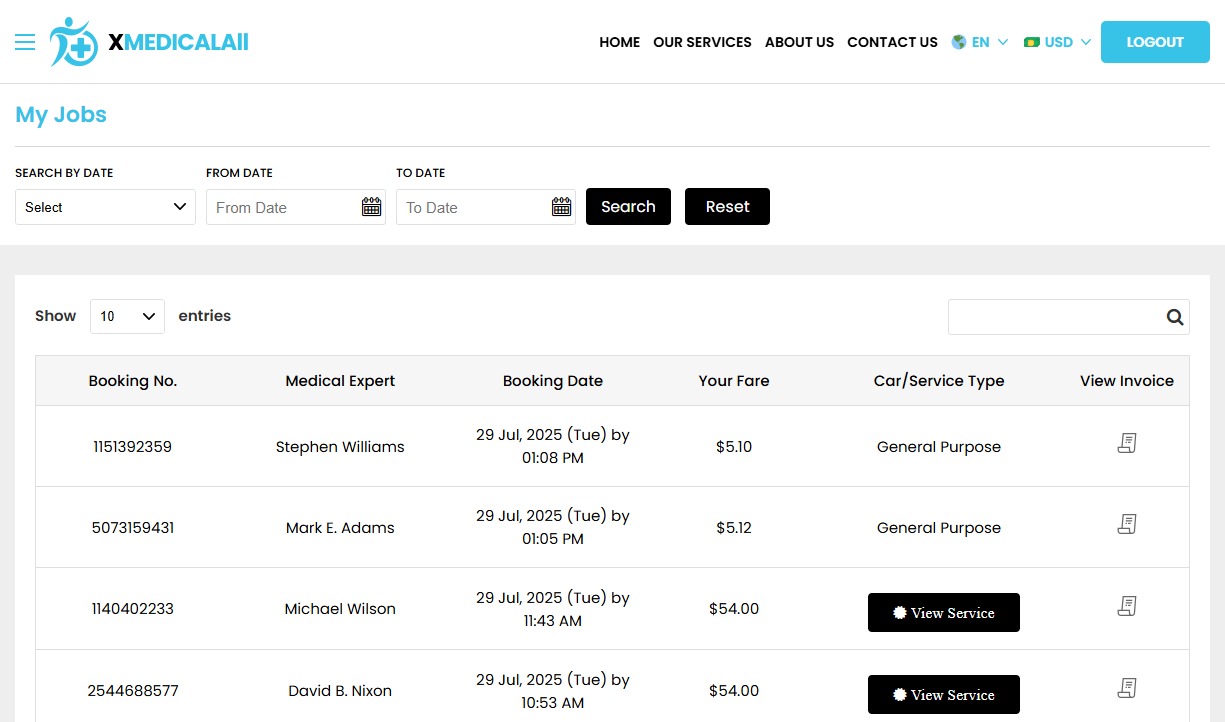
Task: View Service for Michael Wilson booking
Action: (943, 613)
